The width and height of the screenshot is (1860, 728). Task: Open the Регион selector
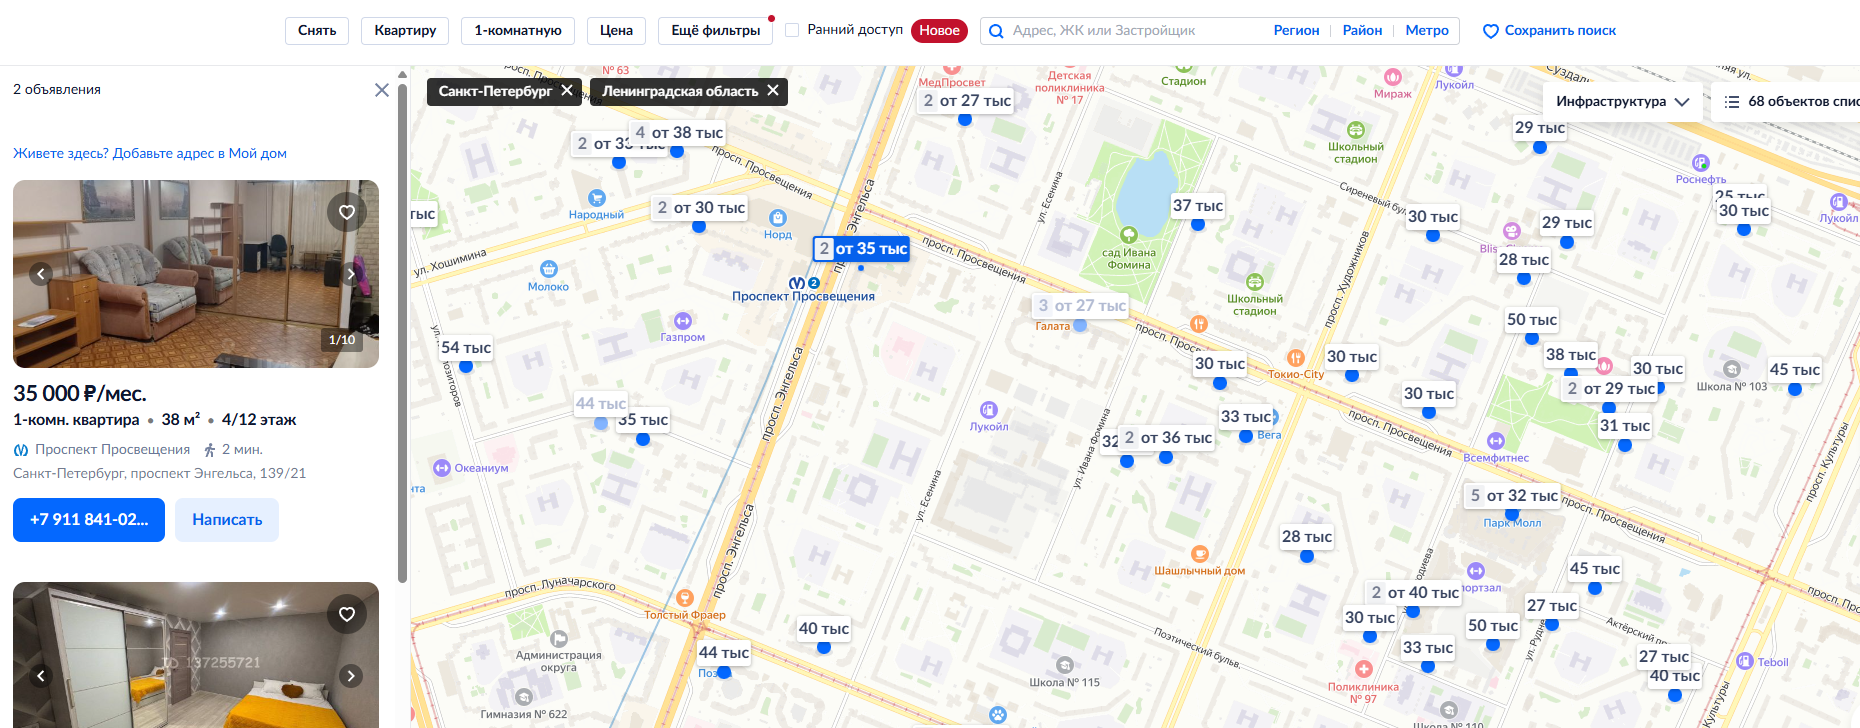(x=1296, y=31)
